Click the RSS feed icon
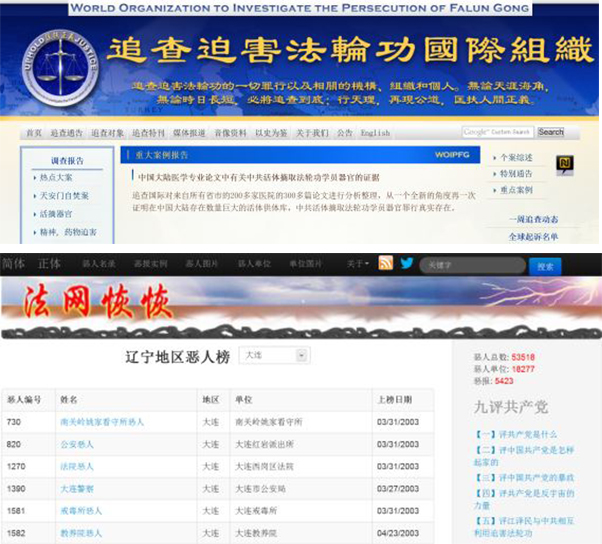 [385, 264]
